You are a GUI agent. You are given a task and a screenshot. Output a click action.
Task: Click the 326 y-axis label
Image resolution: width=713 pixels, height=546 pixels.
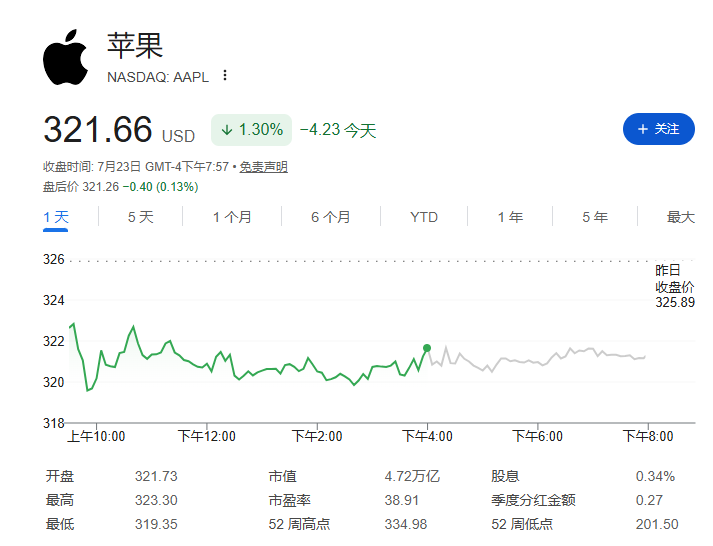coord(54,260)
